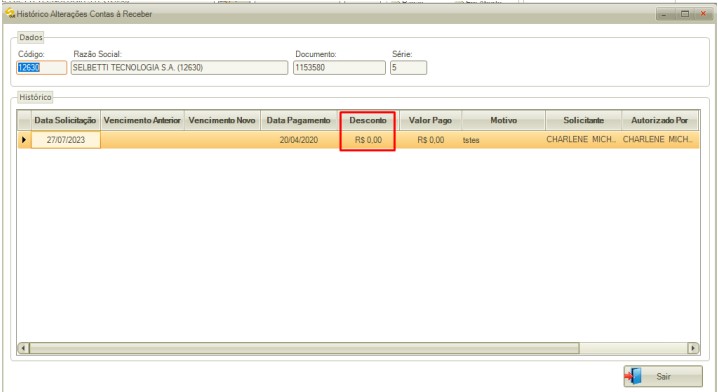Minimize the Histórico Alterações window

pos(664,14)
